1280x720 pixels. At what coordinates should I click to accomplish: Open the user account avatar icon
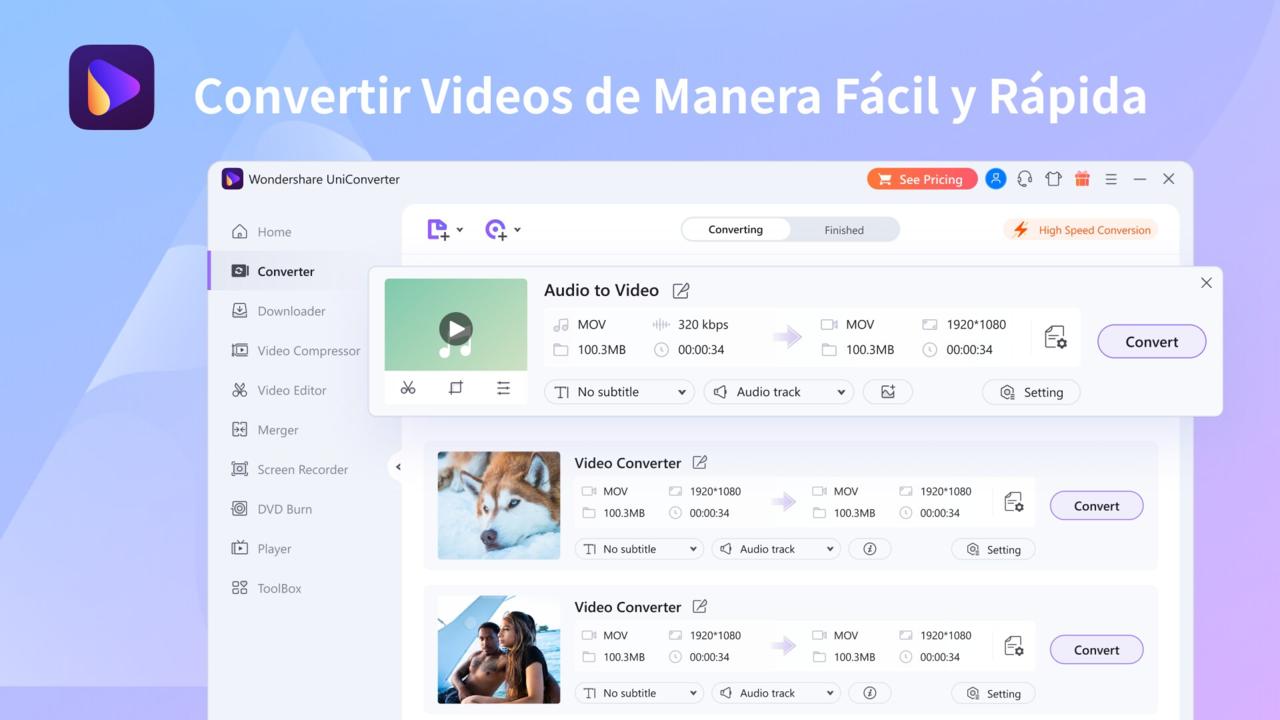point(995,179)
